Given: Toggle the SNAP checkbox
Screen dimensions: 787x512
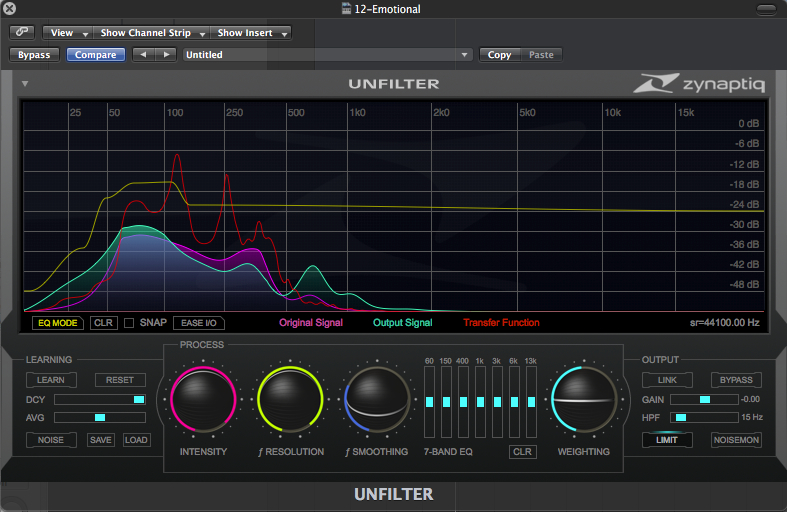Looking at the screenshot, I should 129,323.
